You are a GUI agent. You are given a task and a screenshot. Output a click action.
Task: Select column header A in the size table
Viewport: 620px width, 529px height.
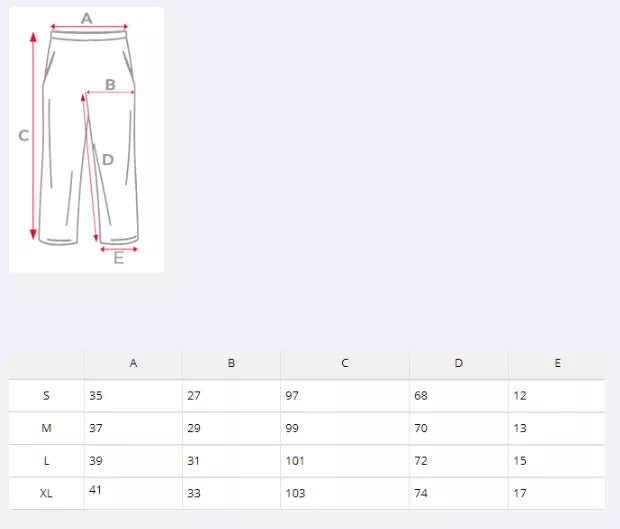click(x=133, y=363)
